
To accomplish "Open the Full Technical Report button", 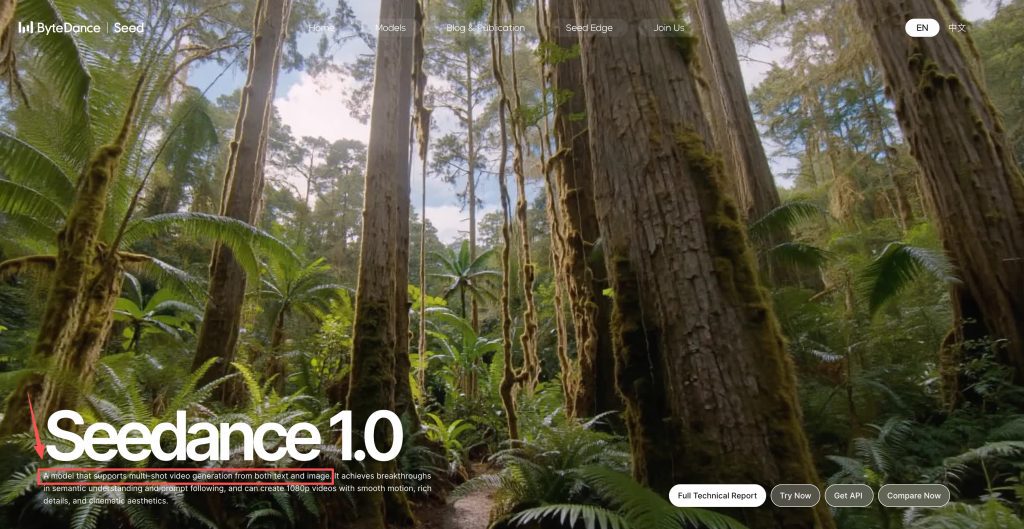I will pos(717,496).
